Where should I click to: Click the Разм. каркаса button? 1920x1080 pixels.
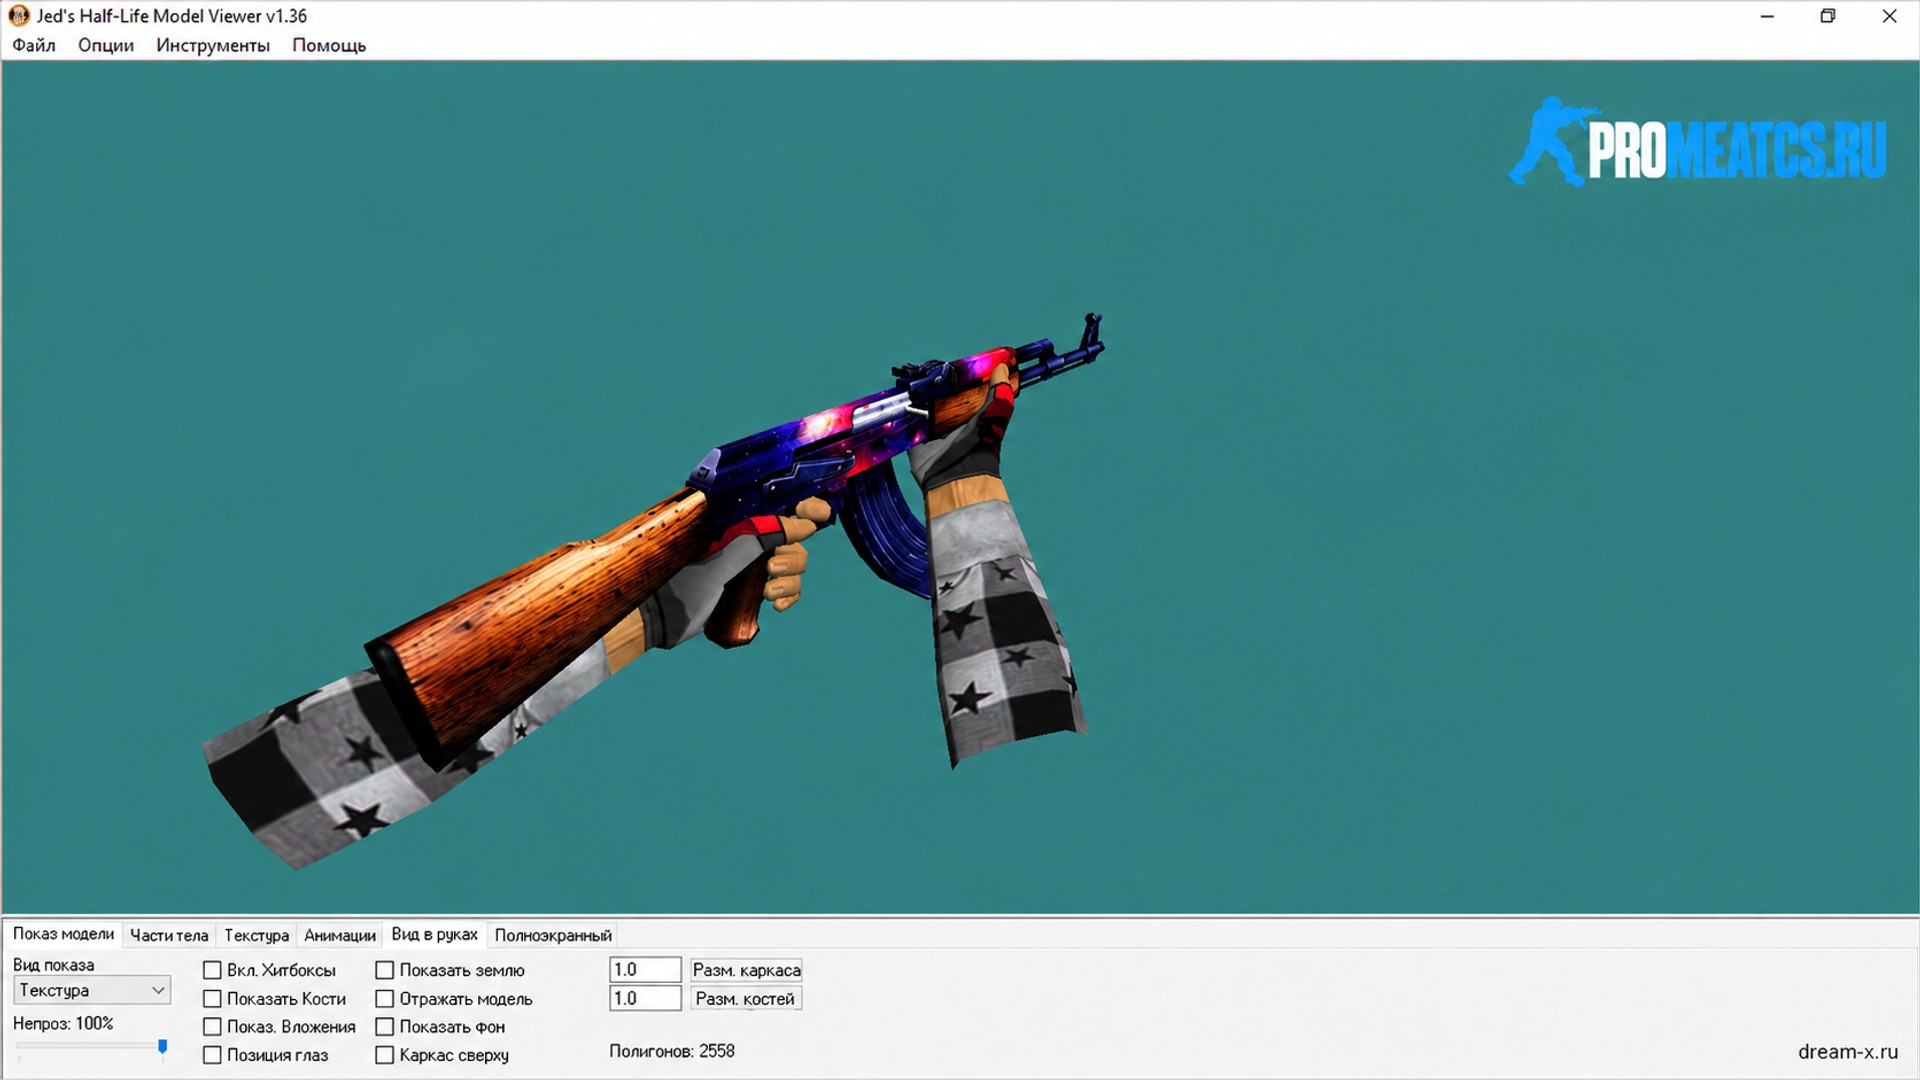(746, 970)
